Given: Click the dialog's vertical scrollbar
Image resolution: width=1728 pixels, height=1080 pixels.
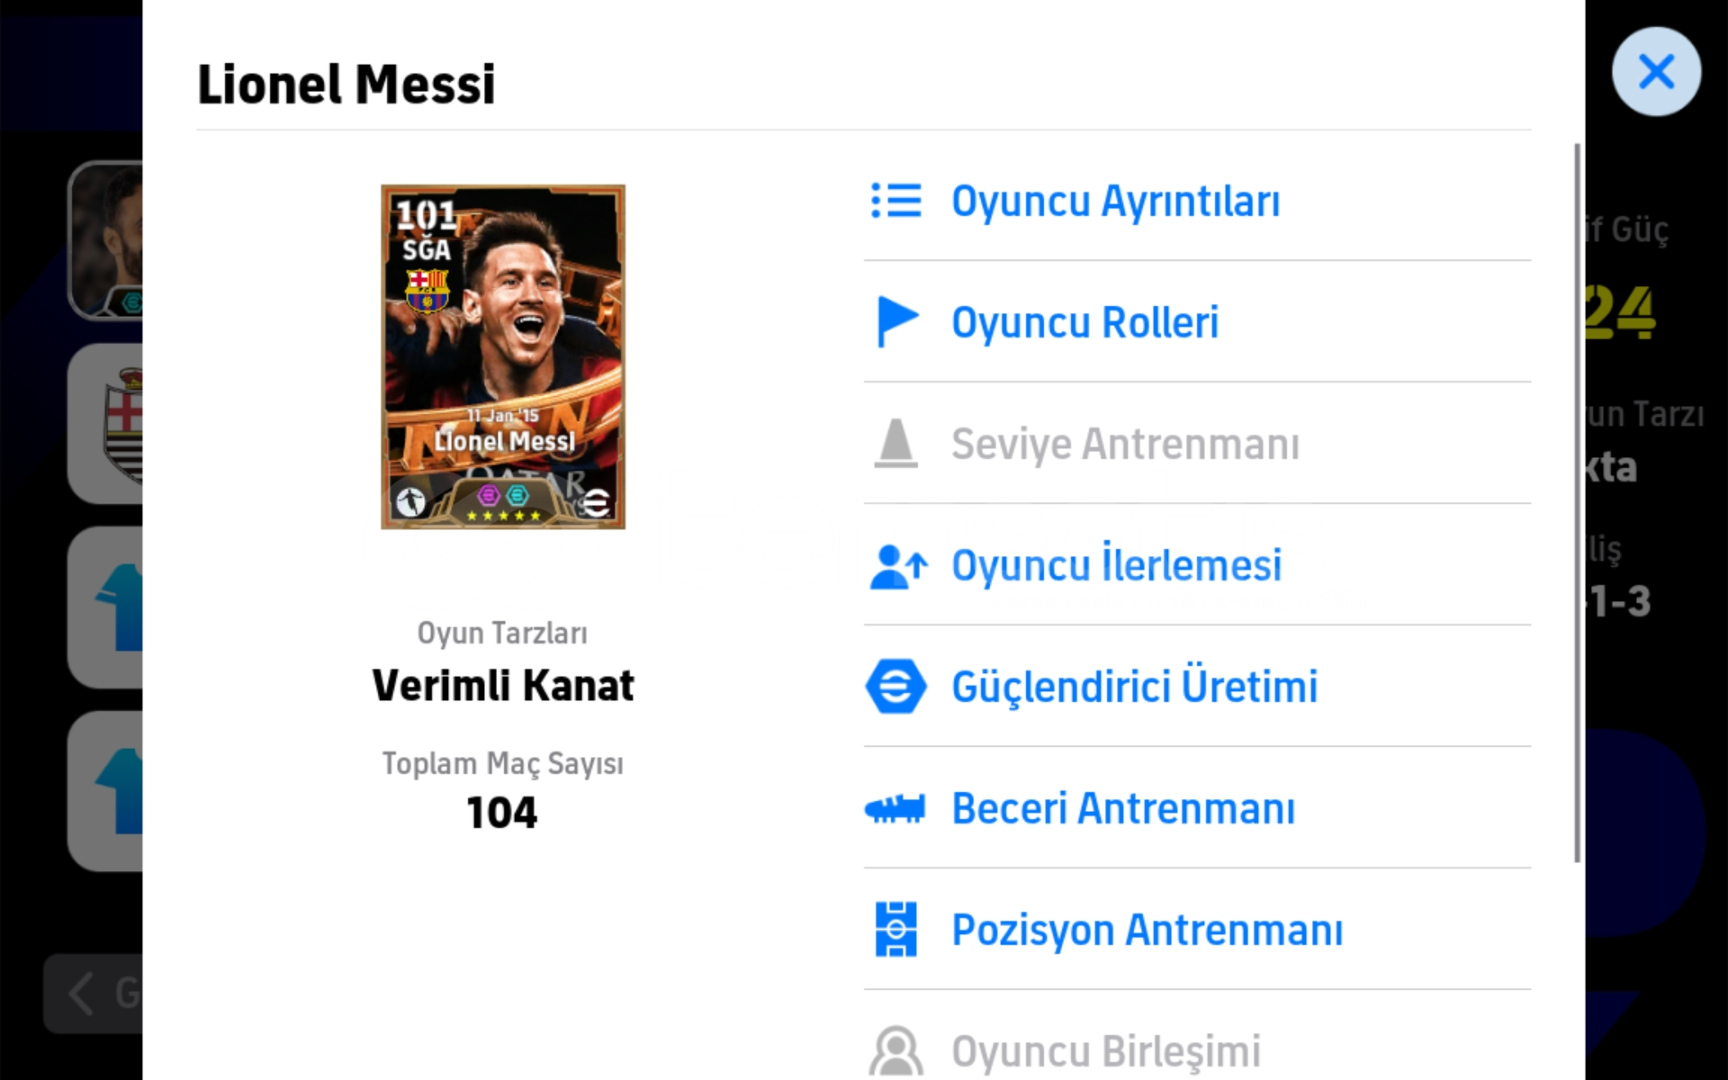Looking at the screenshot, I should (1578, 503).
